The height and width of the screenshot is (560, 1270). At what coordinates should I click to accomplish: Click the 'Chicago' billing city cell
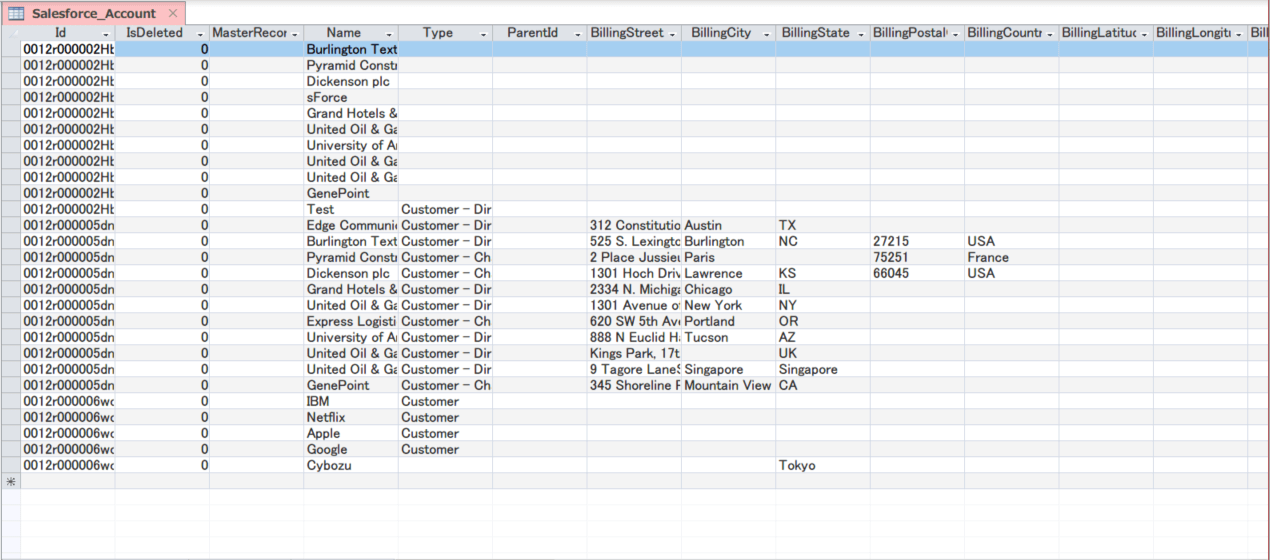728,289
